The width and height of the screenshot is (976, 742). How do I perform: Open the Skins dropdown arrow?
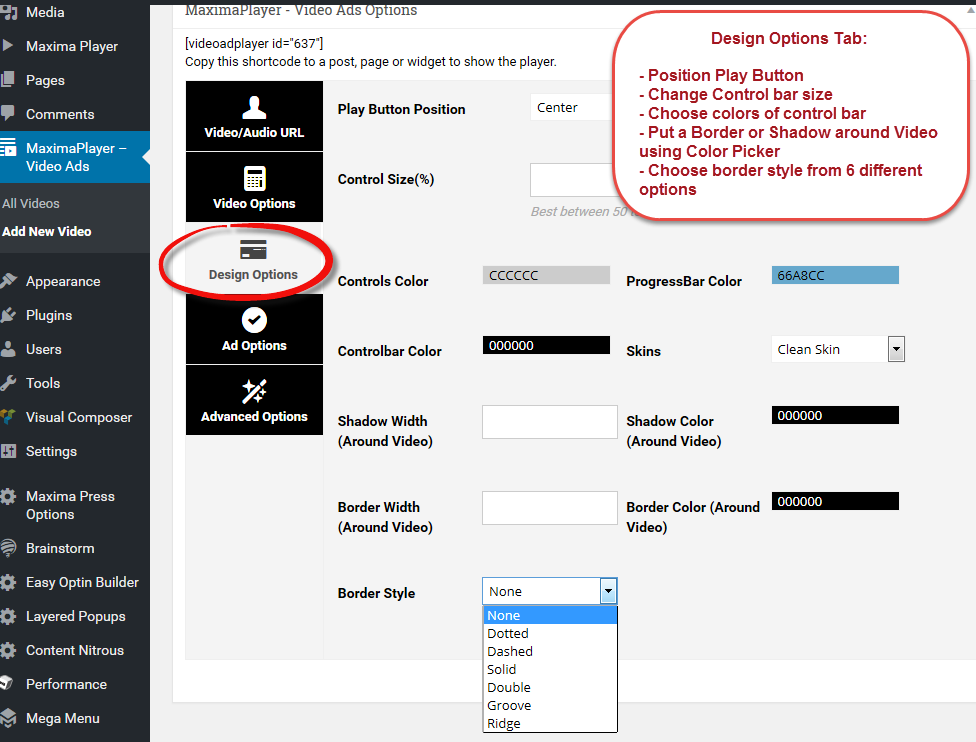[896, 349]
